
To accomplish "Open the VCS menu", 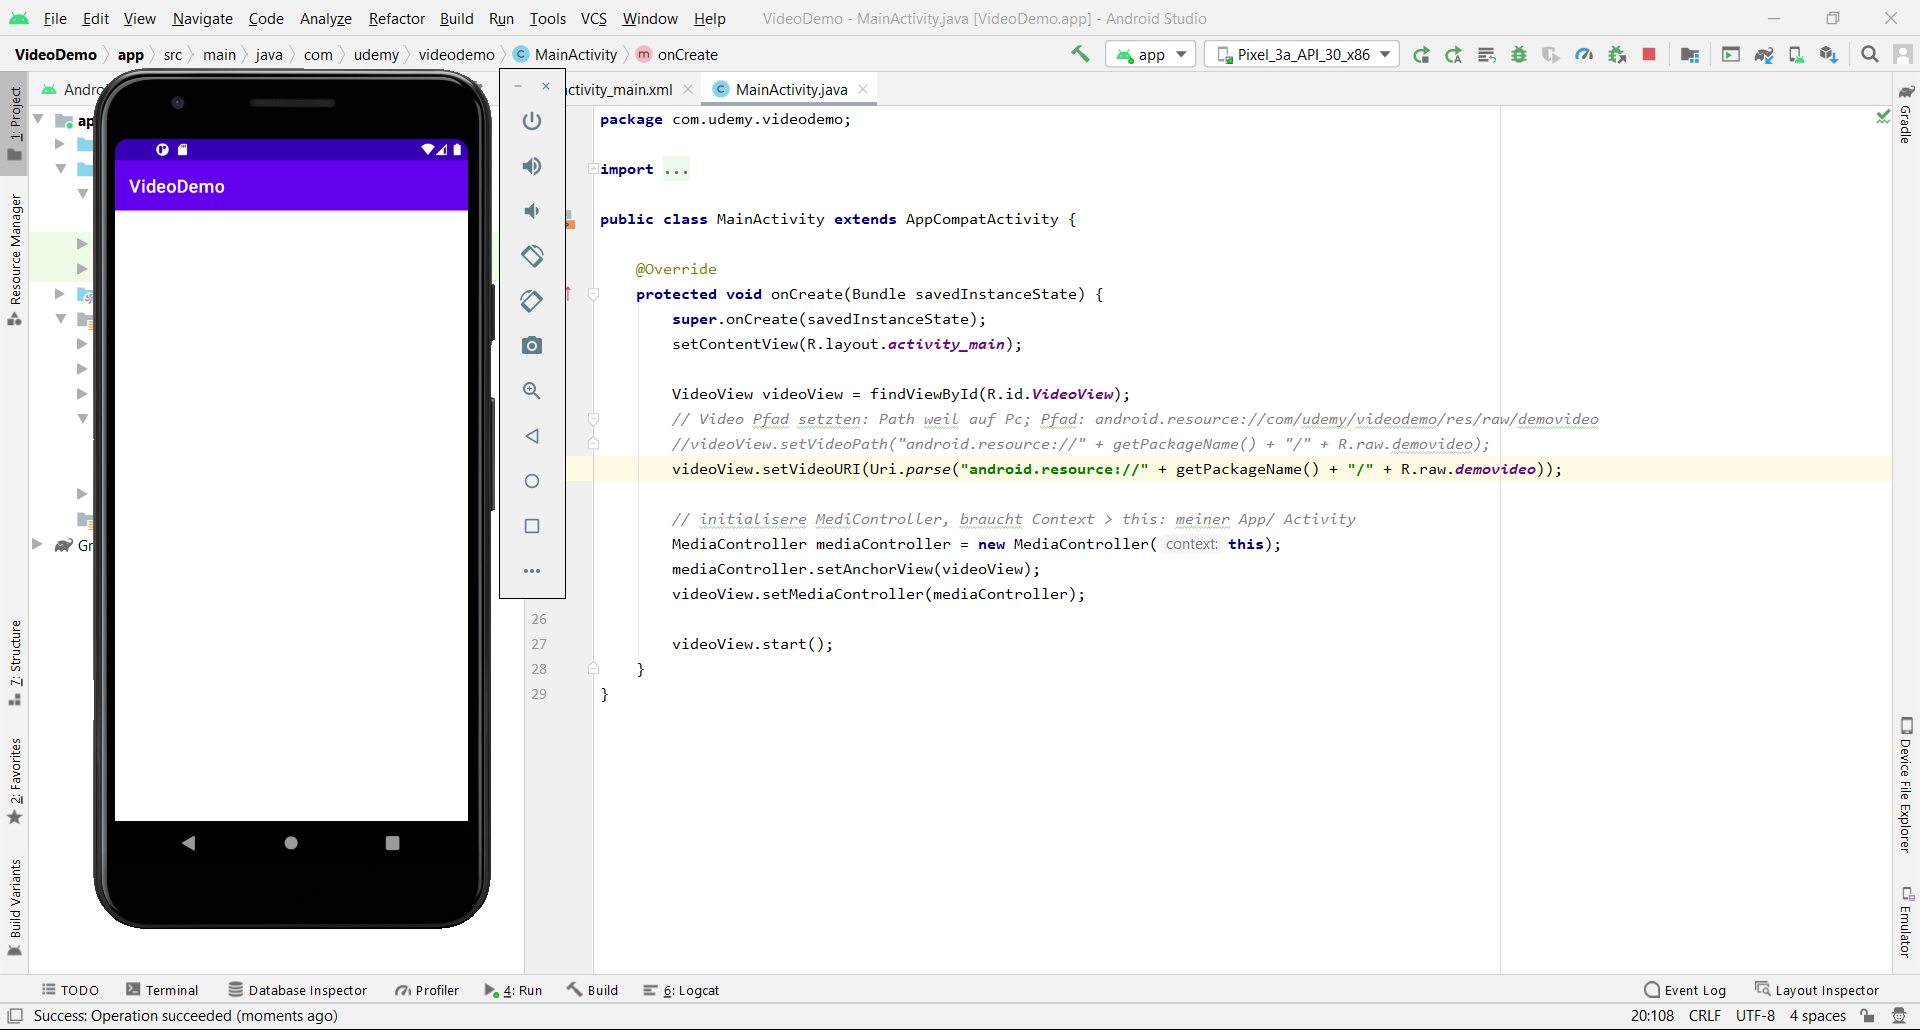I will 594,18.
